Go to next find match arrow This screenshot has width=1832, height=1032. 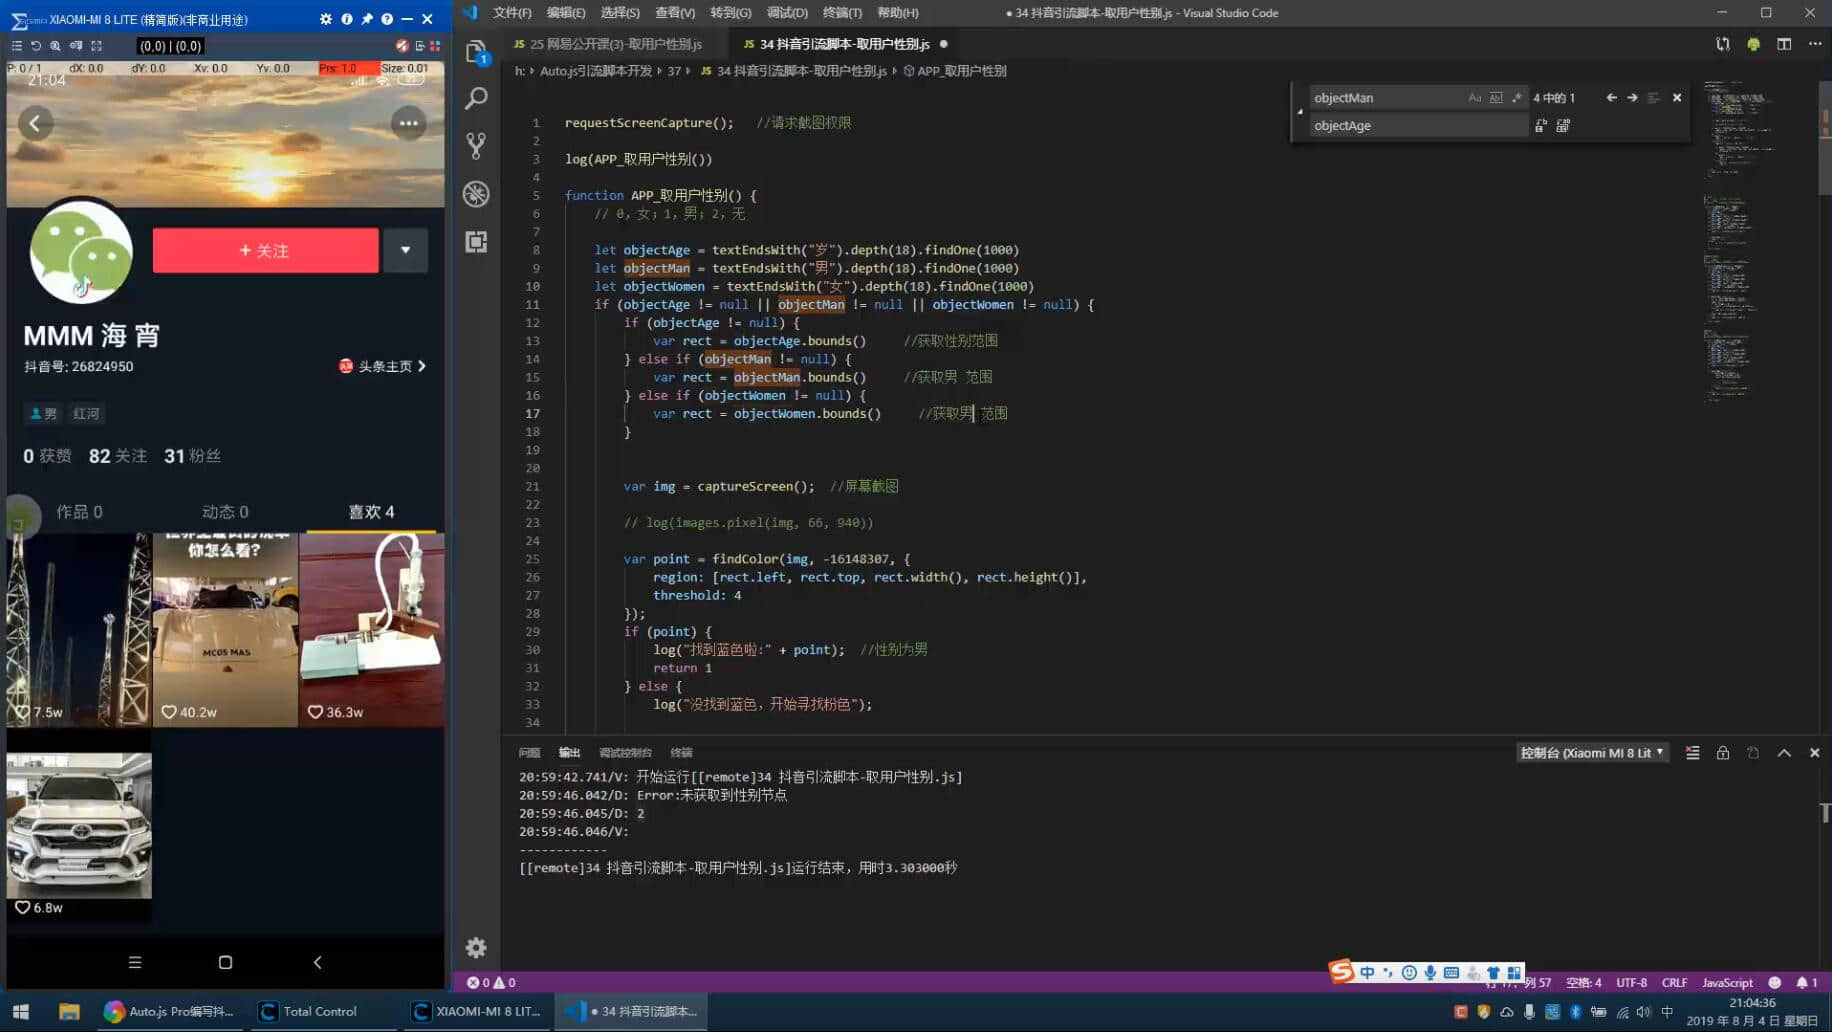click(x=1632, y=98)
